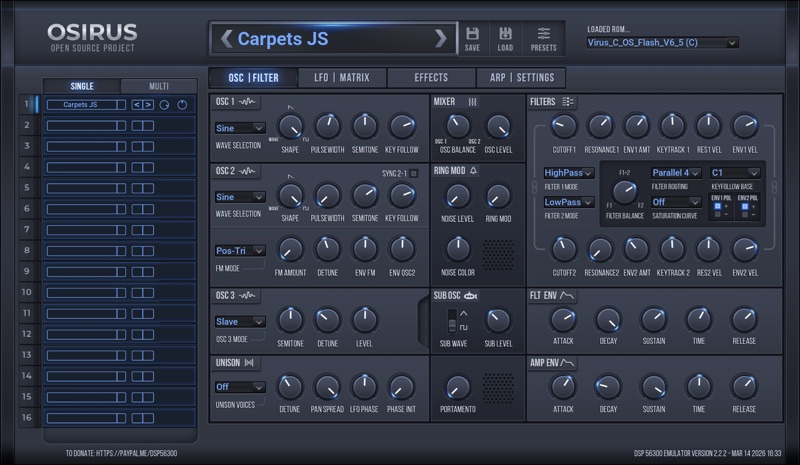This screenshot has height=465, width=800.
Task: Open Filter Routing Parallel 4 dropdown
Action: (676, 173)
